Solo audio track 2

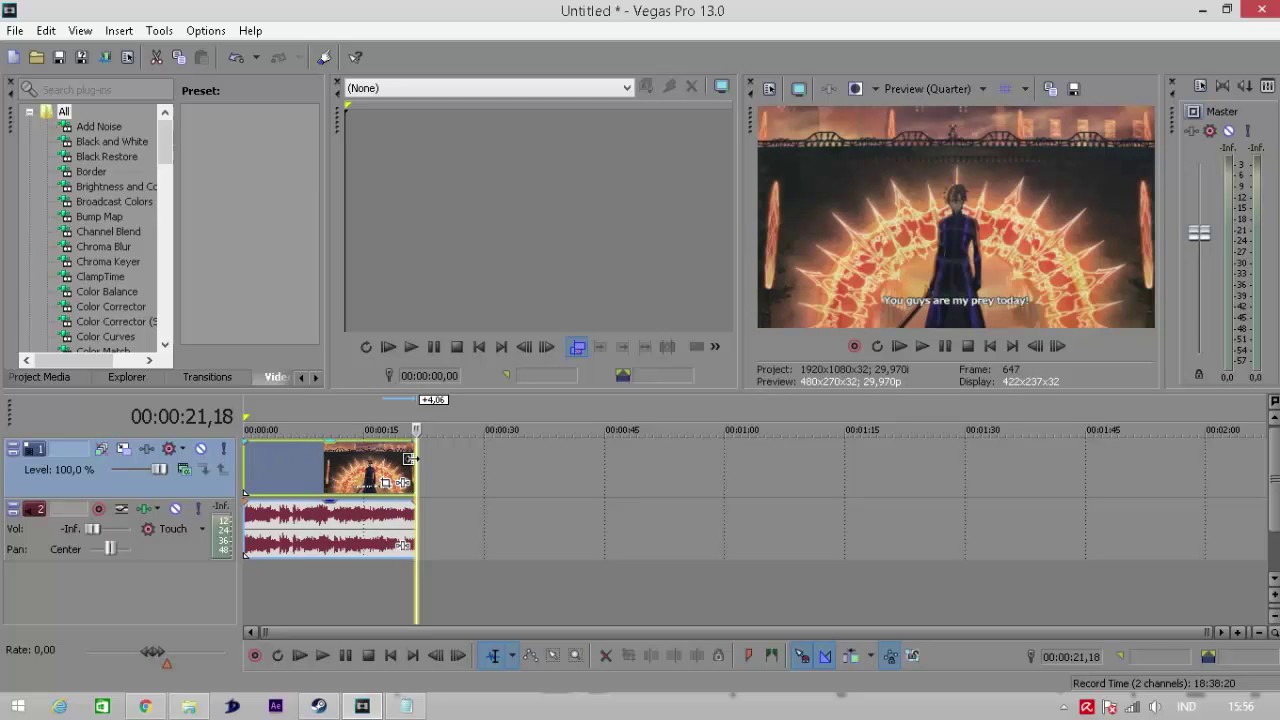198,509
